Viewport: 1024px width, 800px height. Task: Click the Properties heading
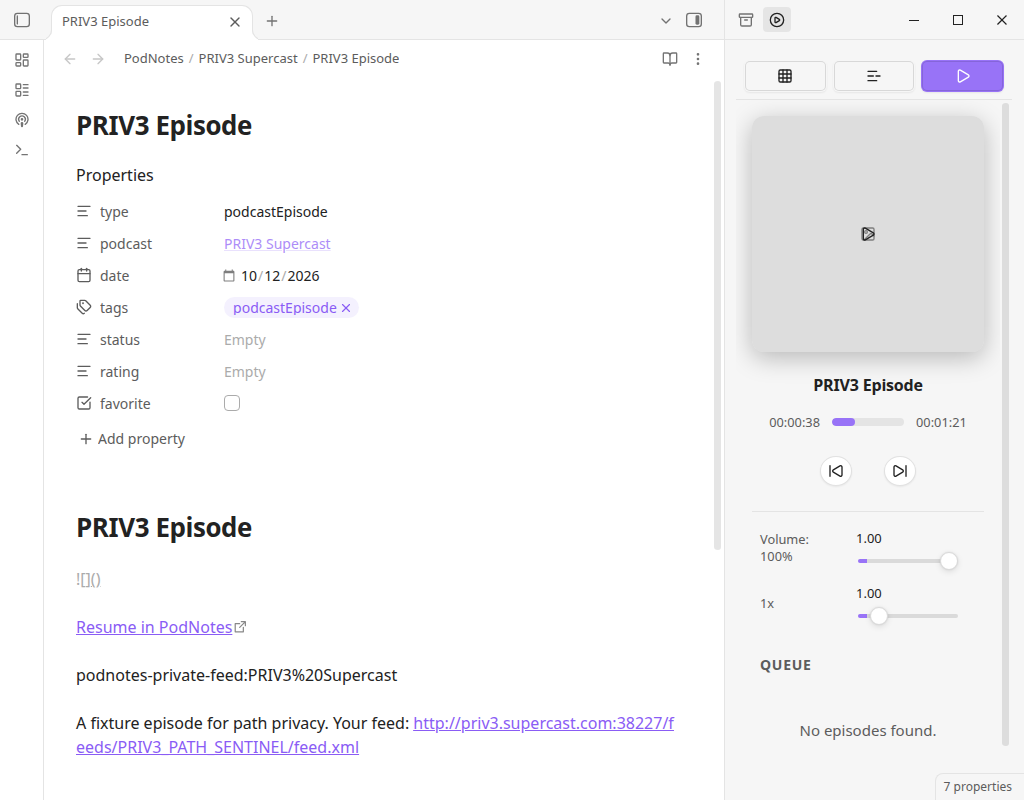point(115,175)
